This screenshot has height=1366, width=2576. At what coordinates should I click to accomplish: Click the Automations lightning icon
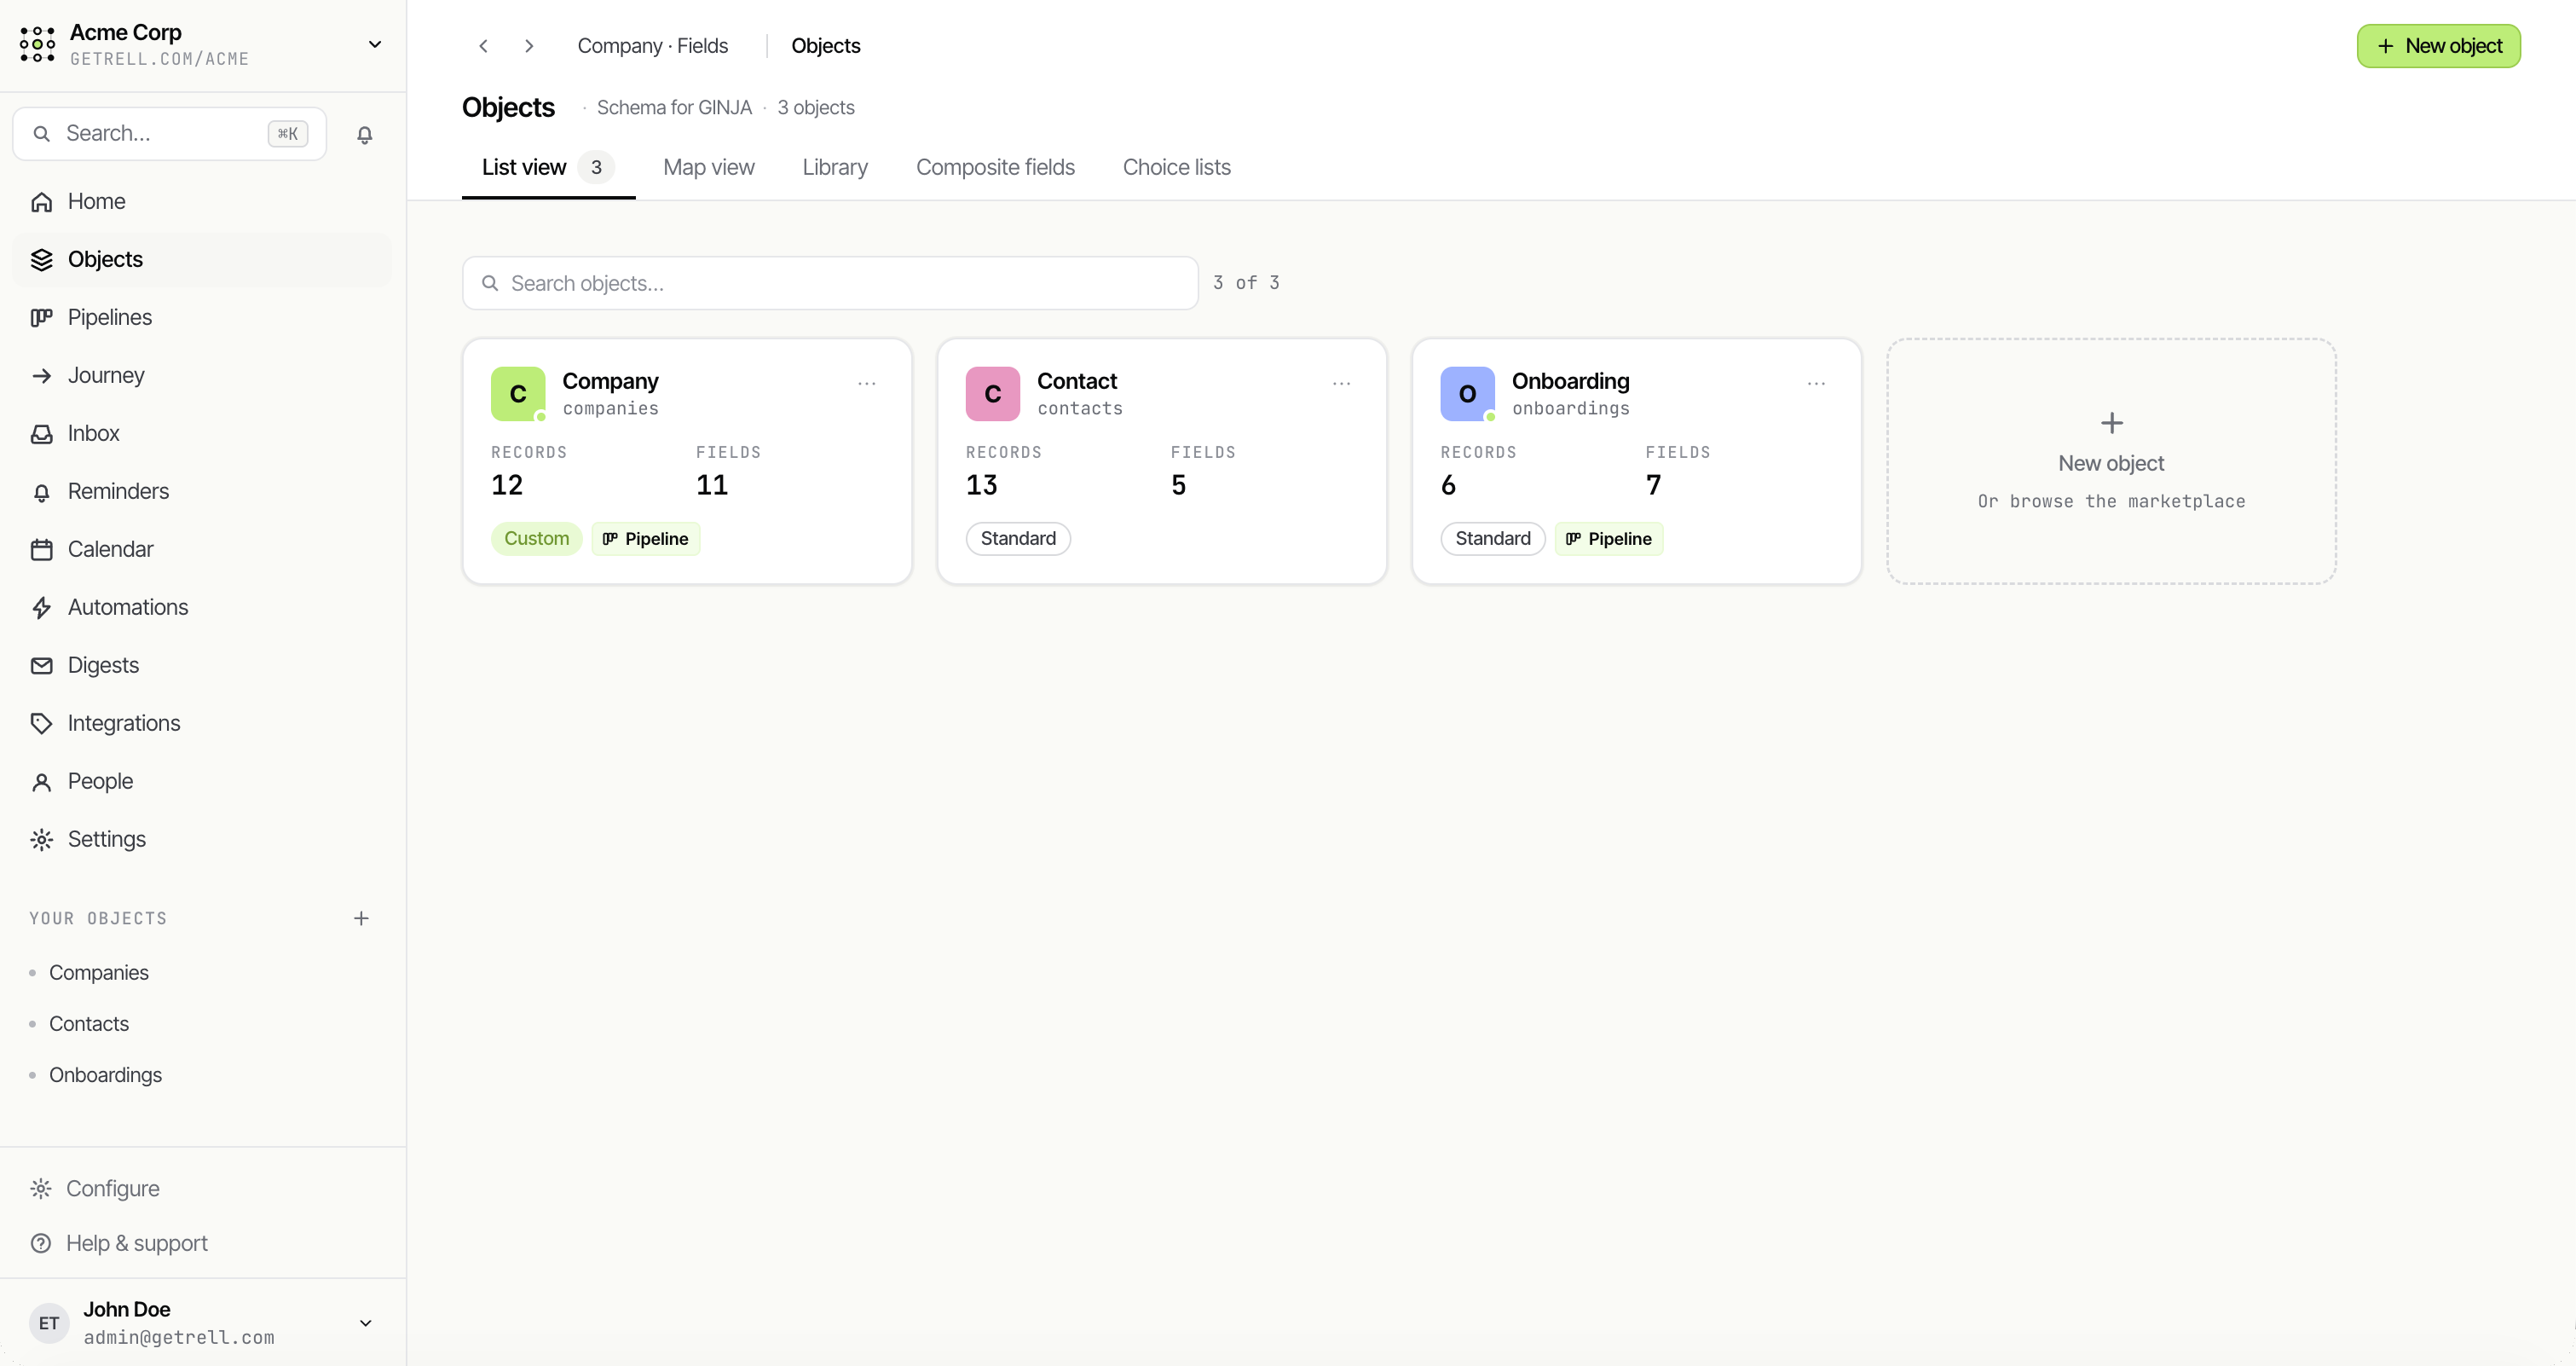[x=41, y=607]
